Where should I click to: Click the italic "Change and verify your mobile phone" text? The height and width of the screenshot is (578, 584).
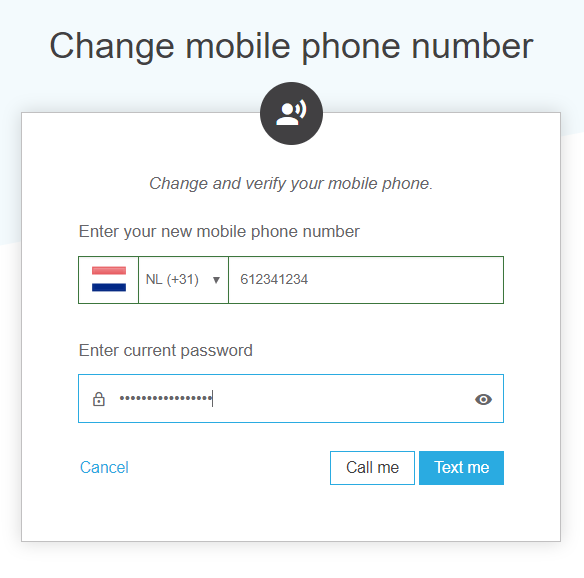(291, 184)
